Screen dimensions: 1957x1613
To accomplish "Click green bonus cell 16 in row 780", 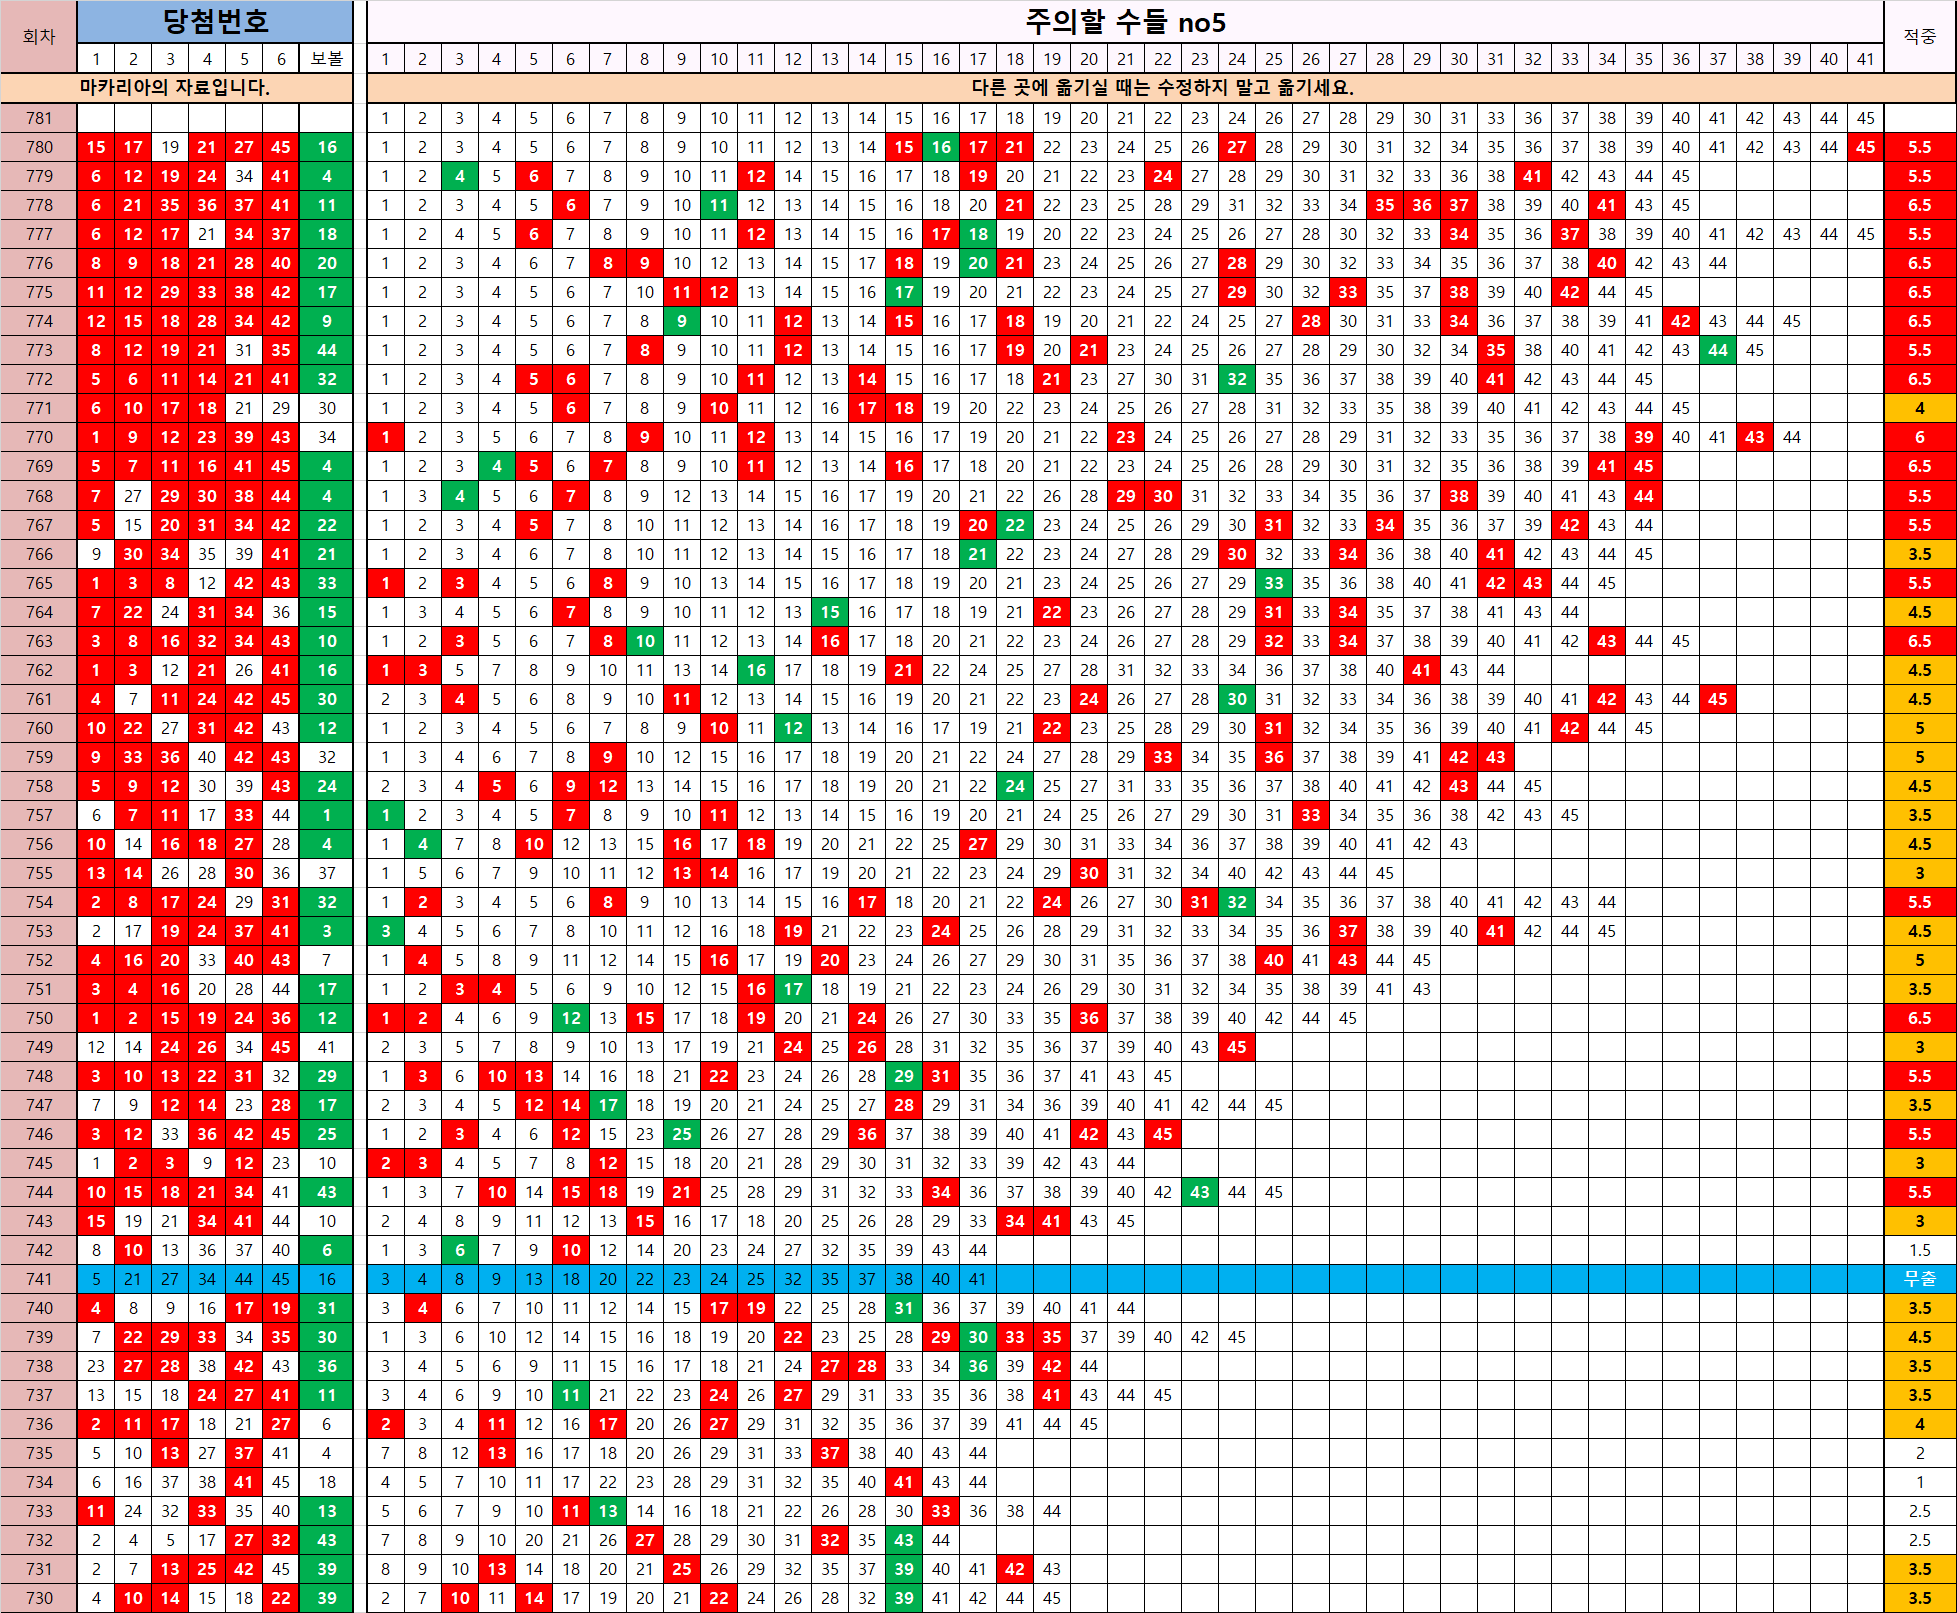I will [326, 147].
